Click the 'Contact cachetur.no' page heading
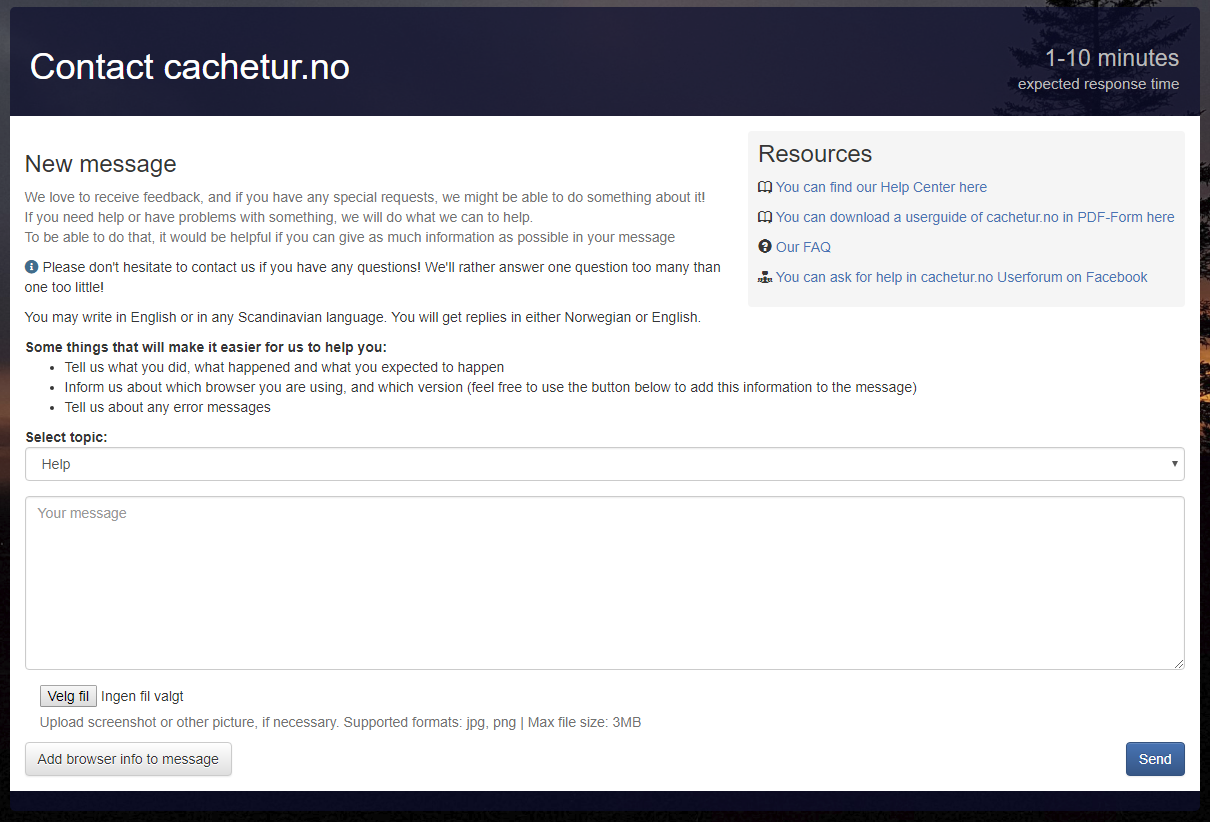Screen dimensions: 1210x822 (x=190, y=66)
